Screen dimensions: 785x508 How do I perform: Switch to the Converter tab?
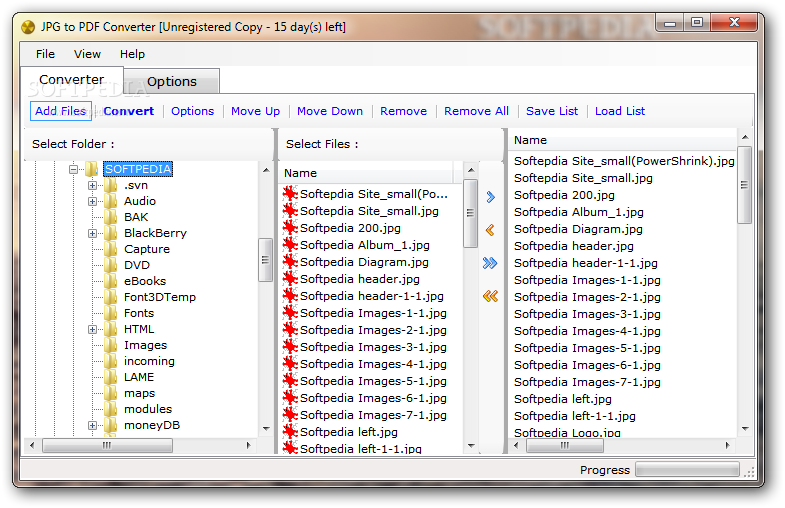[72, 80]
